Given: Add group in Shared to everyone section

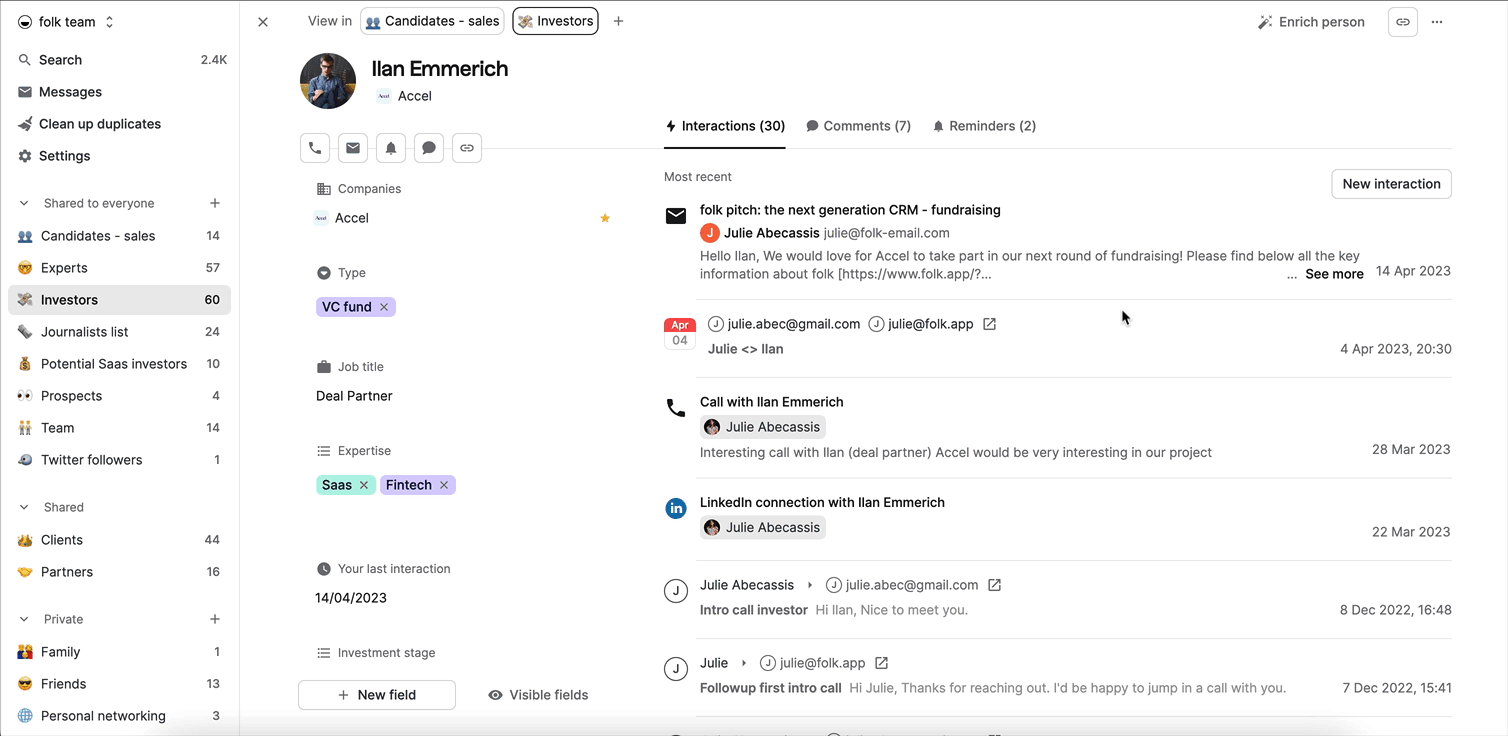Looking at the screenshot, I should tap(215, 203).
